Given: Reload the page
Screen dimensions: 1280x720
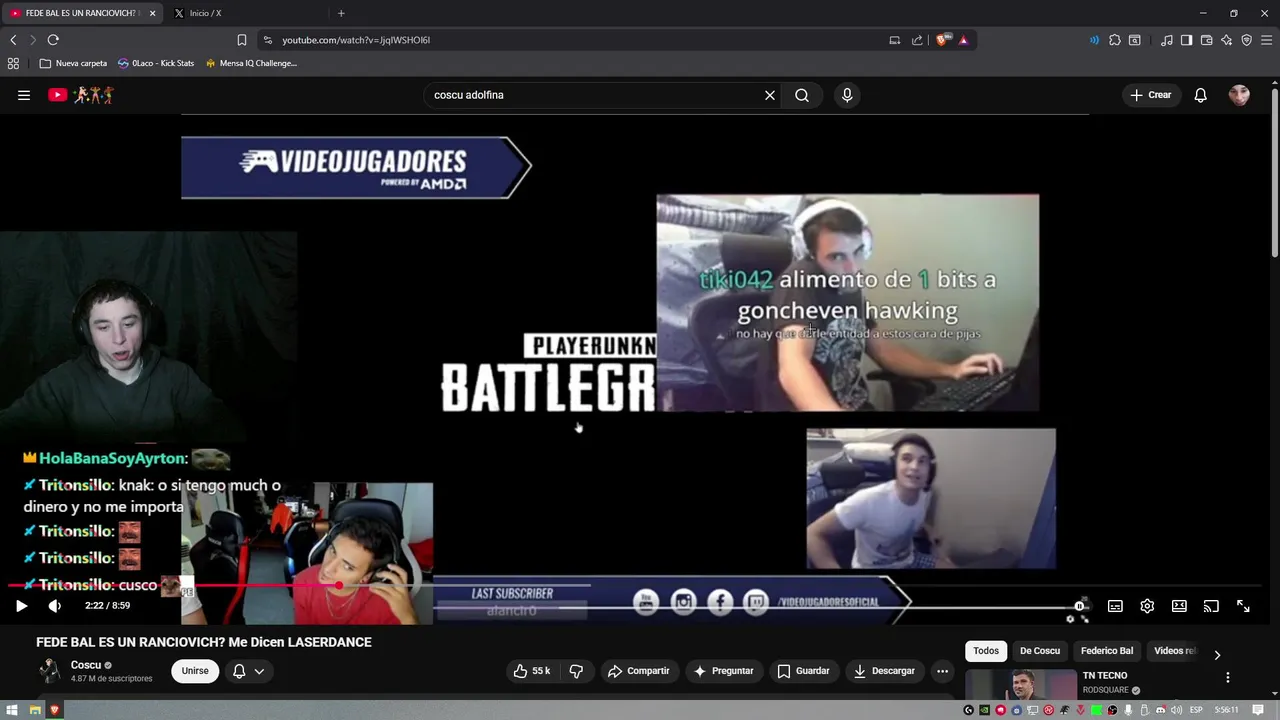Looking at the screenshot, I should pos(53,40).
